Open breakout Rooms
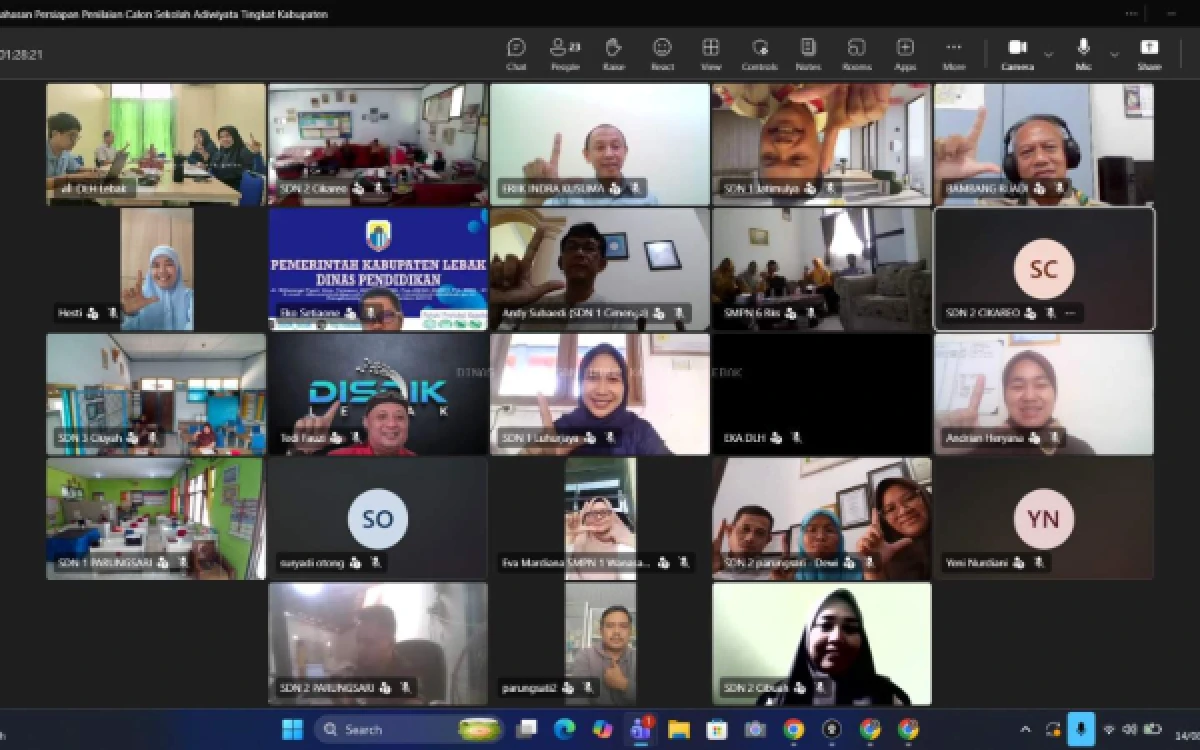The image size is (1200, 750). click(857, 54)
